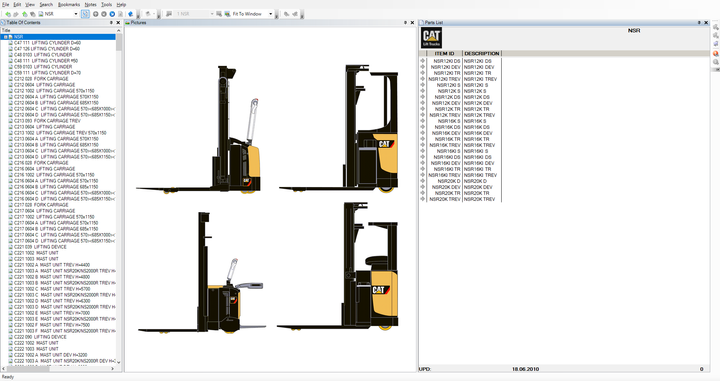Click the bottom-right seated truck picture

(x=338, y=266)
